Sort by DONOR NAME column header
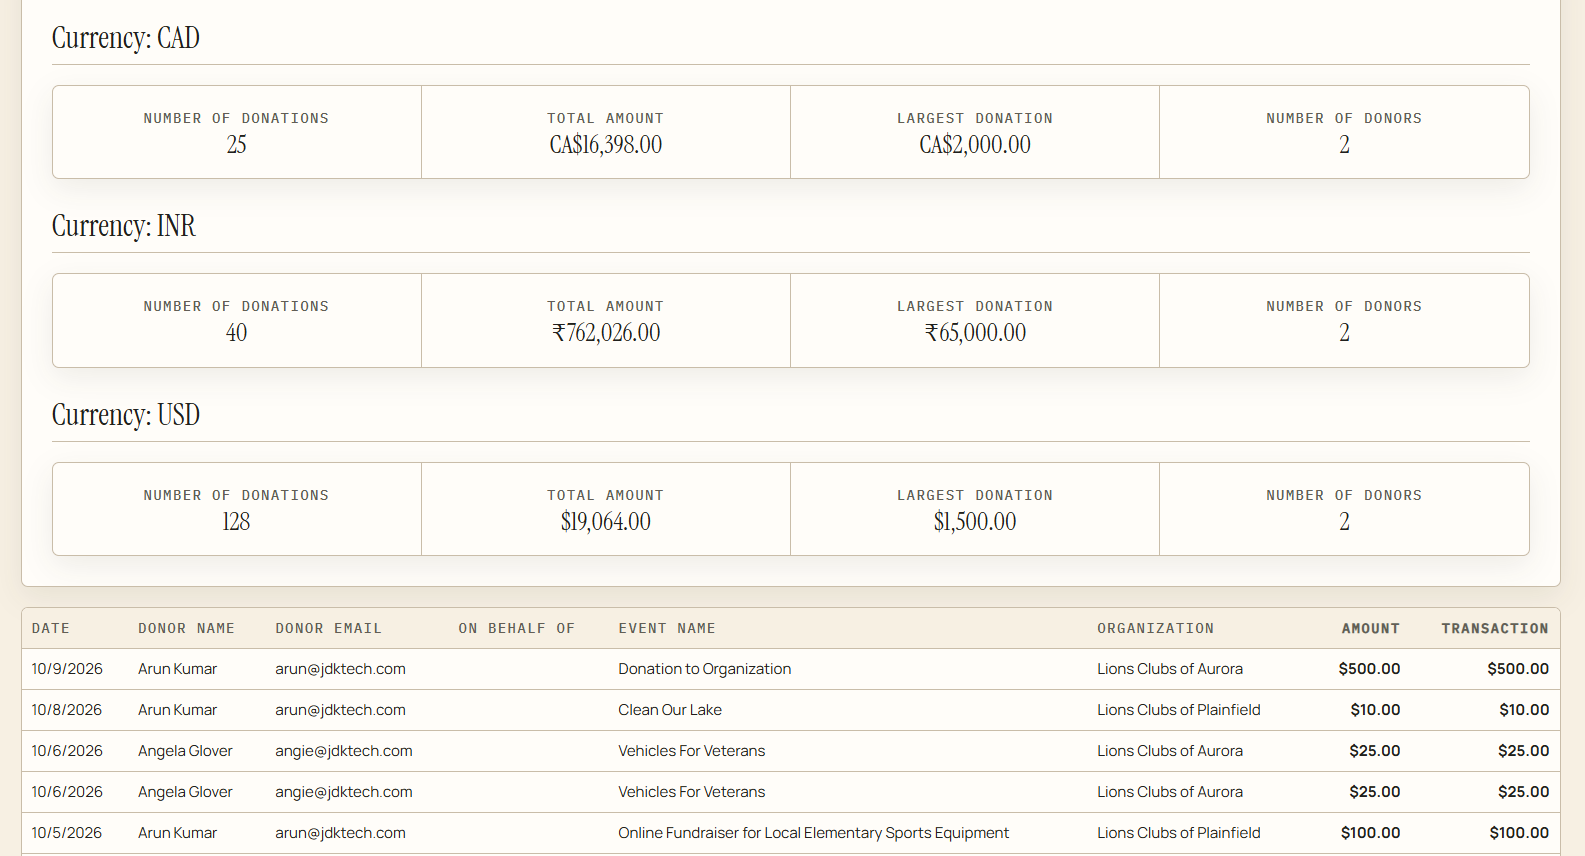Screen dimensions: 1585x856 [x=186, y=628]
